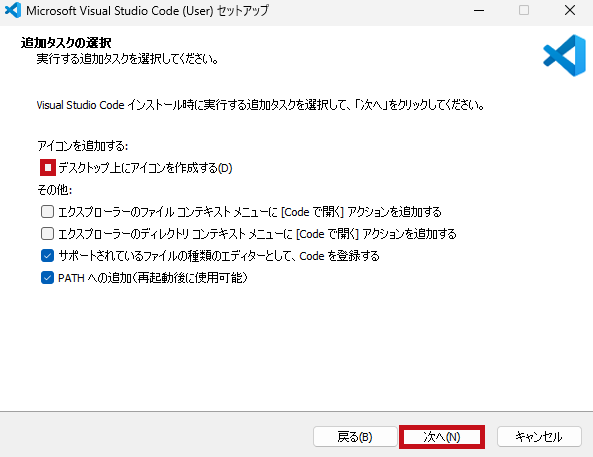Screen dimensions: 593x457
Task: Click the 追加タスクの選択 heading
Action: pyautogui.click(x=66, y=43)
